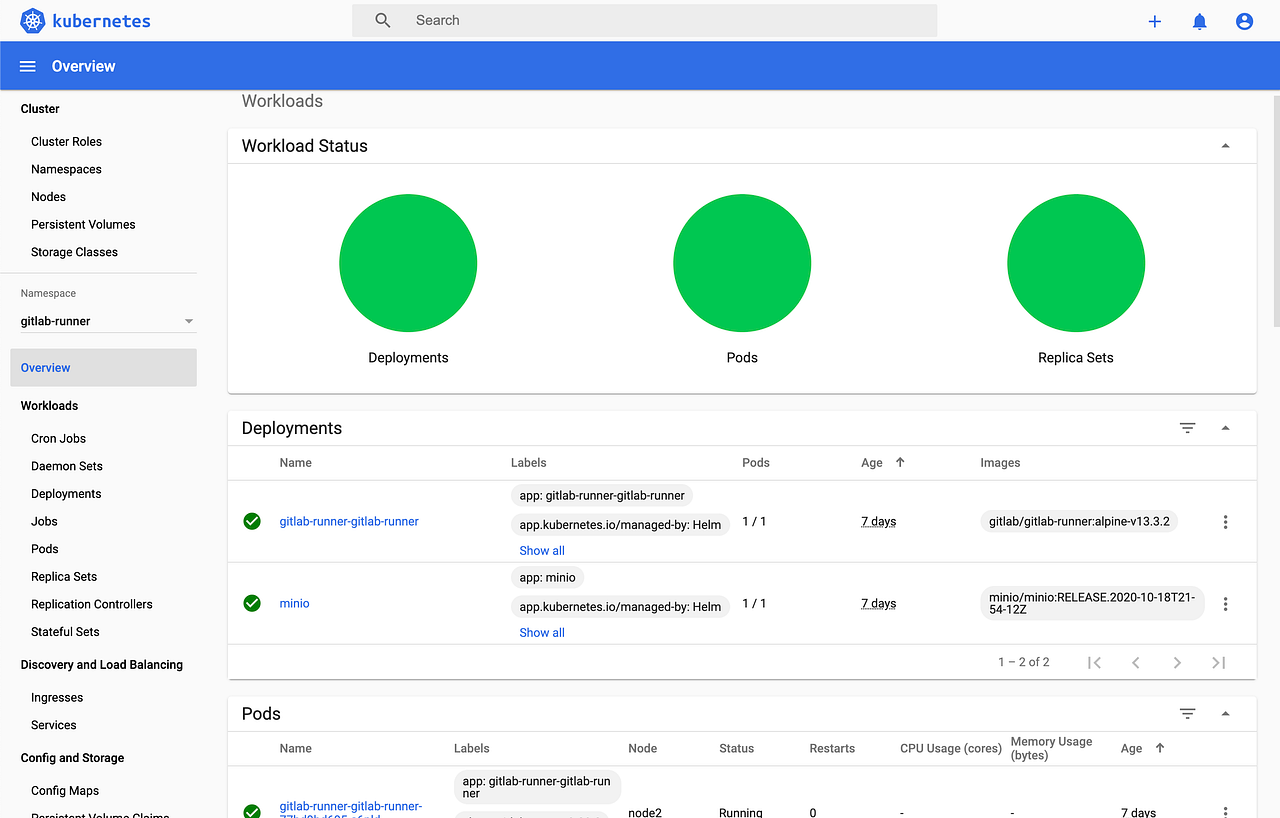
Task: Go to next page of Deployments pagination
Action: click(x=1177, y=662)
